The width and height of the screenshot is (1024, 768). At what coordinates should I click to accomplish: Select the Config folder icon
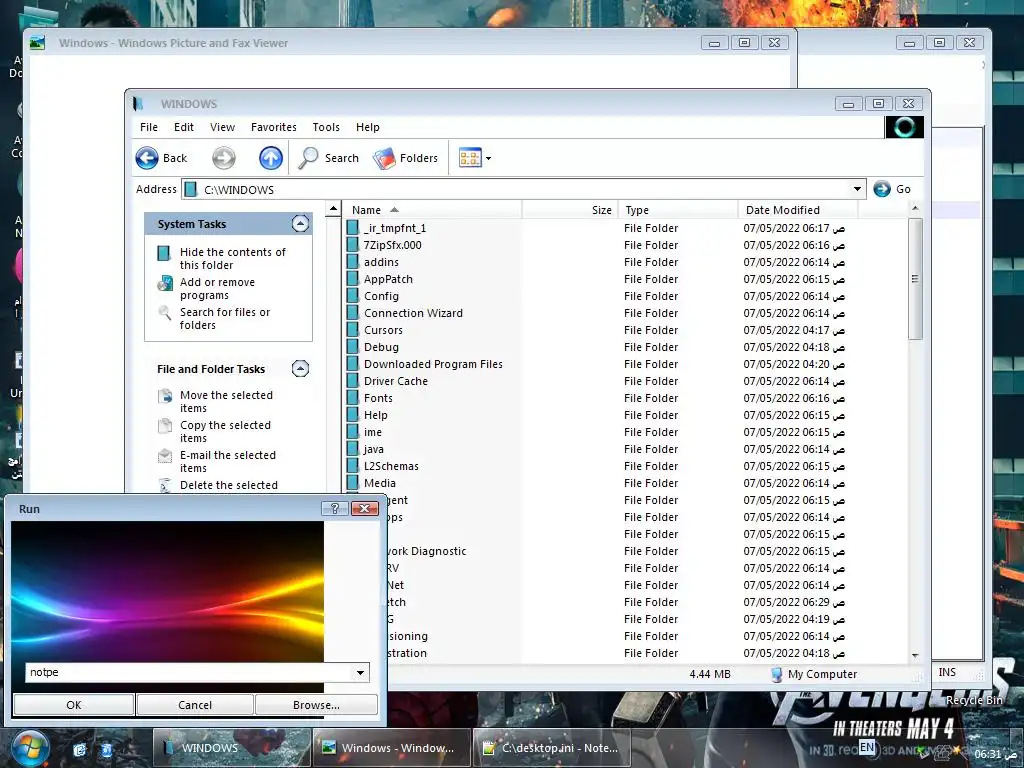tap(353, 296)
